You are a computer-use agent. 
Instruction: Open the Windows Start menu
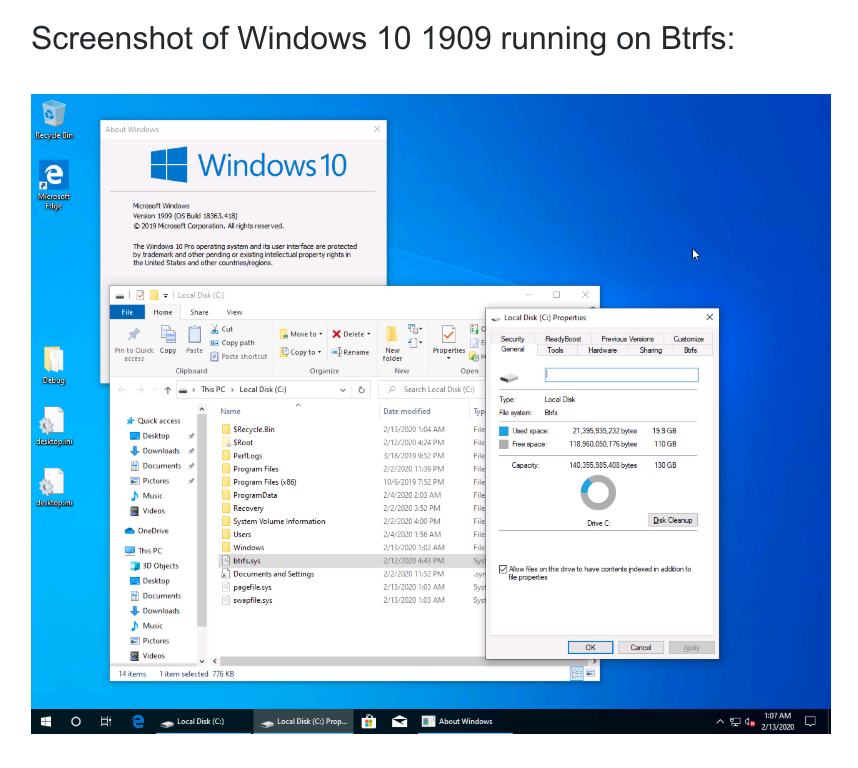click(46, 722)
